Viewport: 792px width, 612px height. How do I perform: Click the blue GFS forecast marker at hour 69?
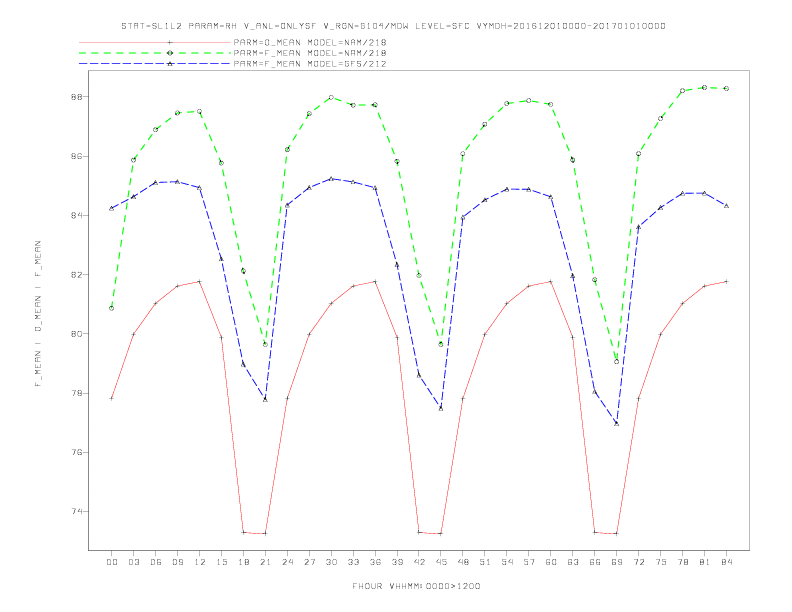[x=617, y=424]
